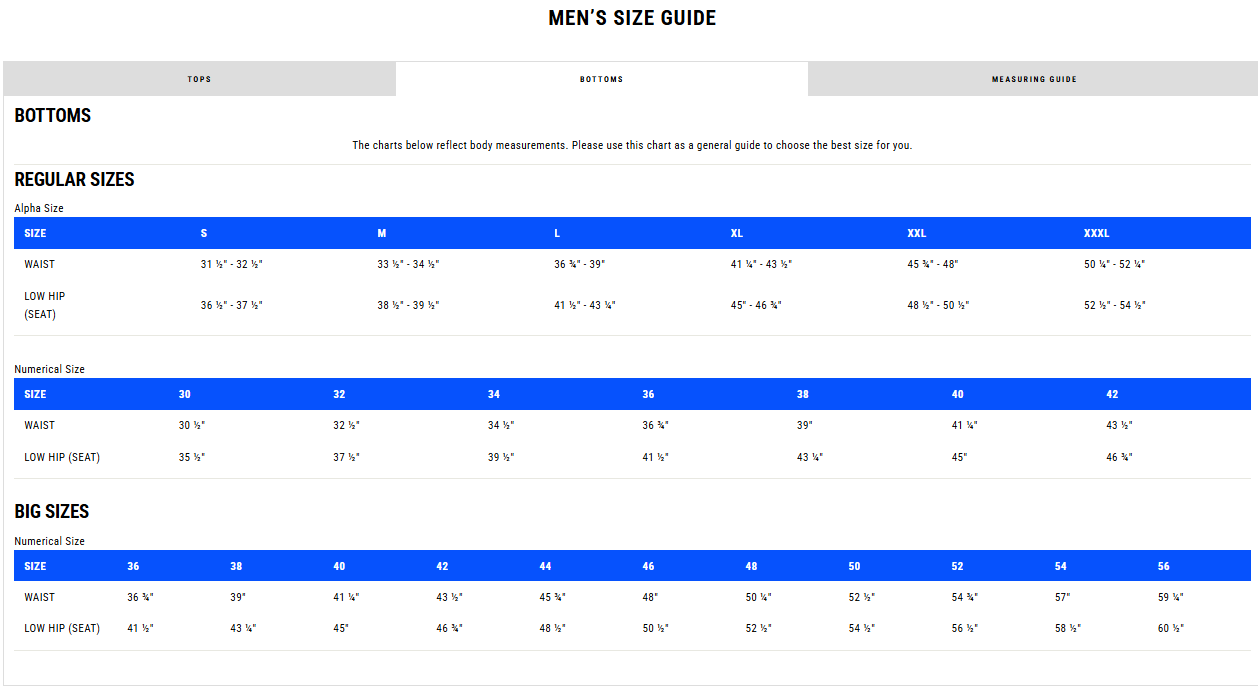This screenshot has width=1258, height=687.
Task: Click the size 30 header in Regular Numerical
Action: 185,394
